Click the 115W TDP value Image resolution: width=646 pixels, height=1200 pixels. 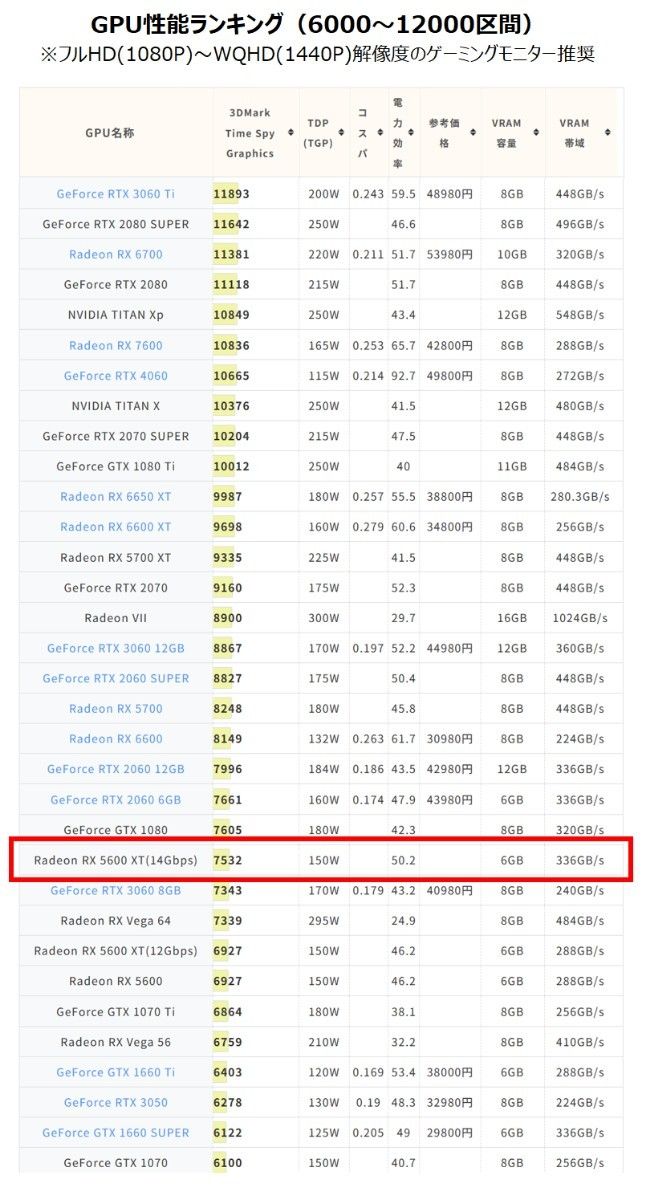[324, 375]
